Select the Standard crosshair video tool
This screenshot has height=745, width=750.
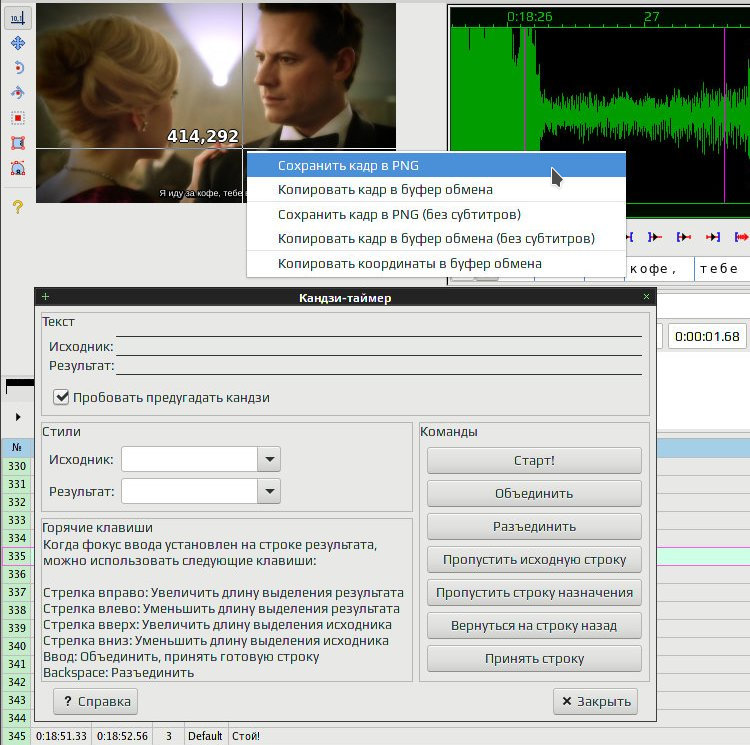[18, 19]
